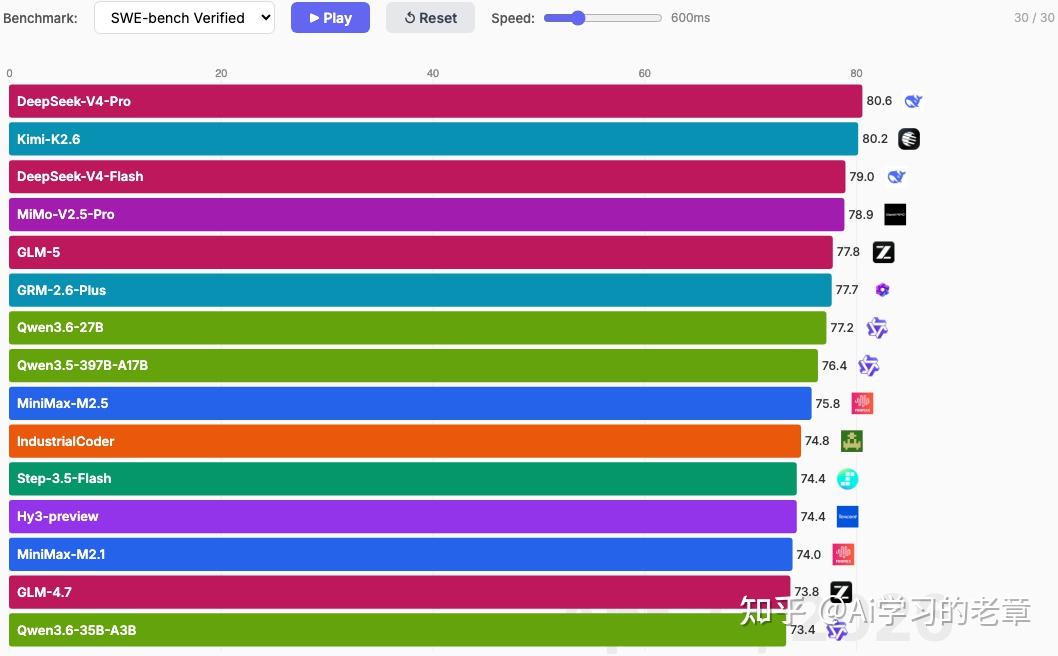Viewport: 1058px width, 656px height.
Task: Start the animation with the Play button
Action: (x=330, y=18)
